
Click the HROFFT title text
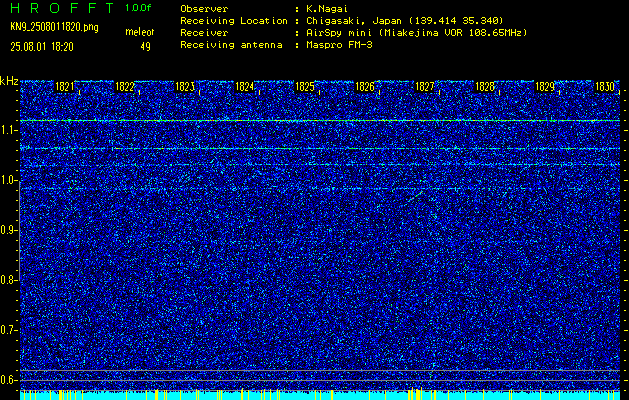[x=62, y=8]
